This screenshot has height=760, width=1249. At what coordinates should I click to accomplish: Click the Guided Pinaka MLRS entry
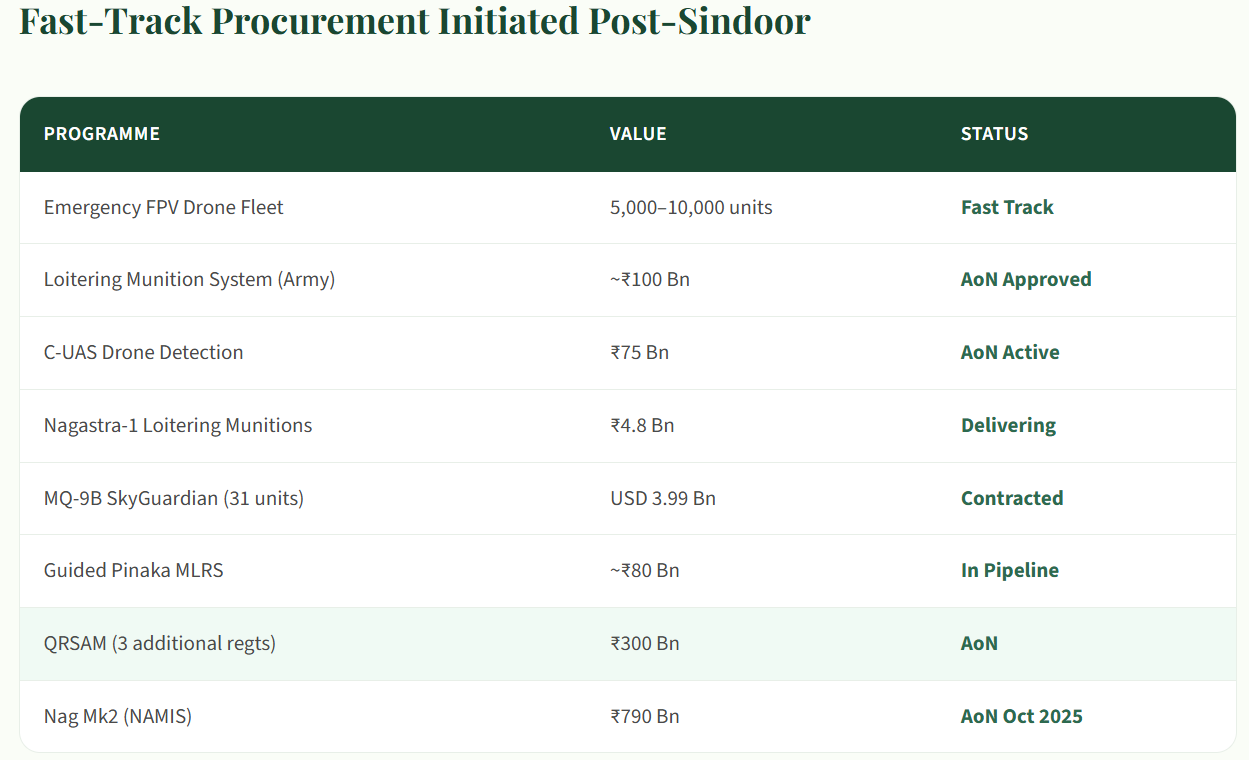(x=134, y=570)
